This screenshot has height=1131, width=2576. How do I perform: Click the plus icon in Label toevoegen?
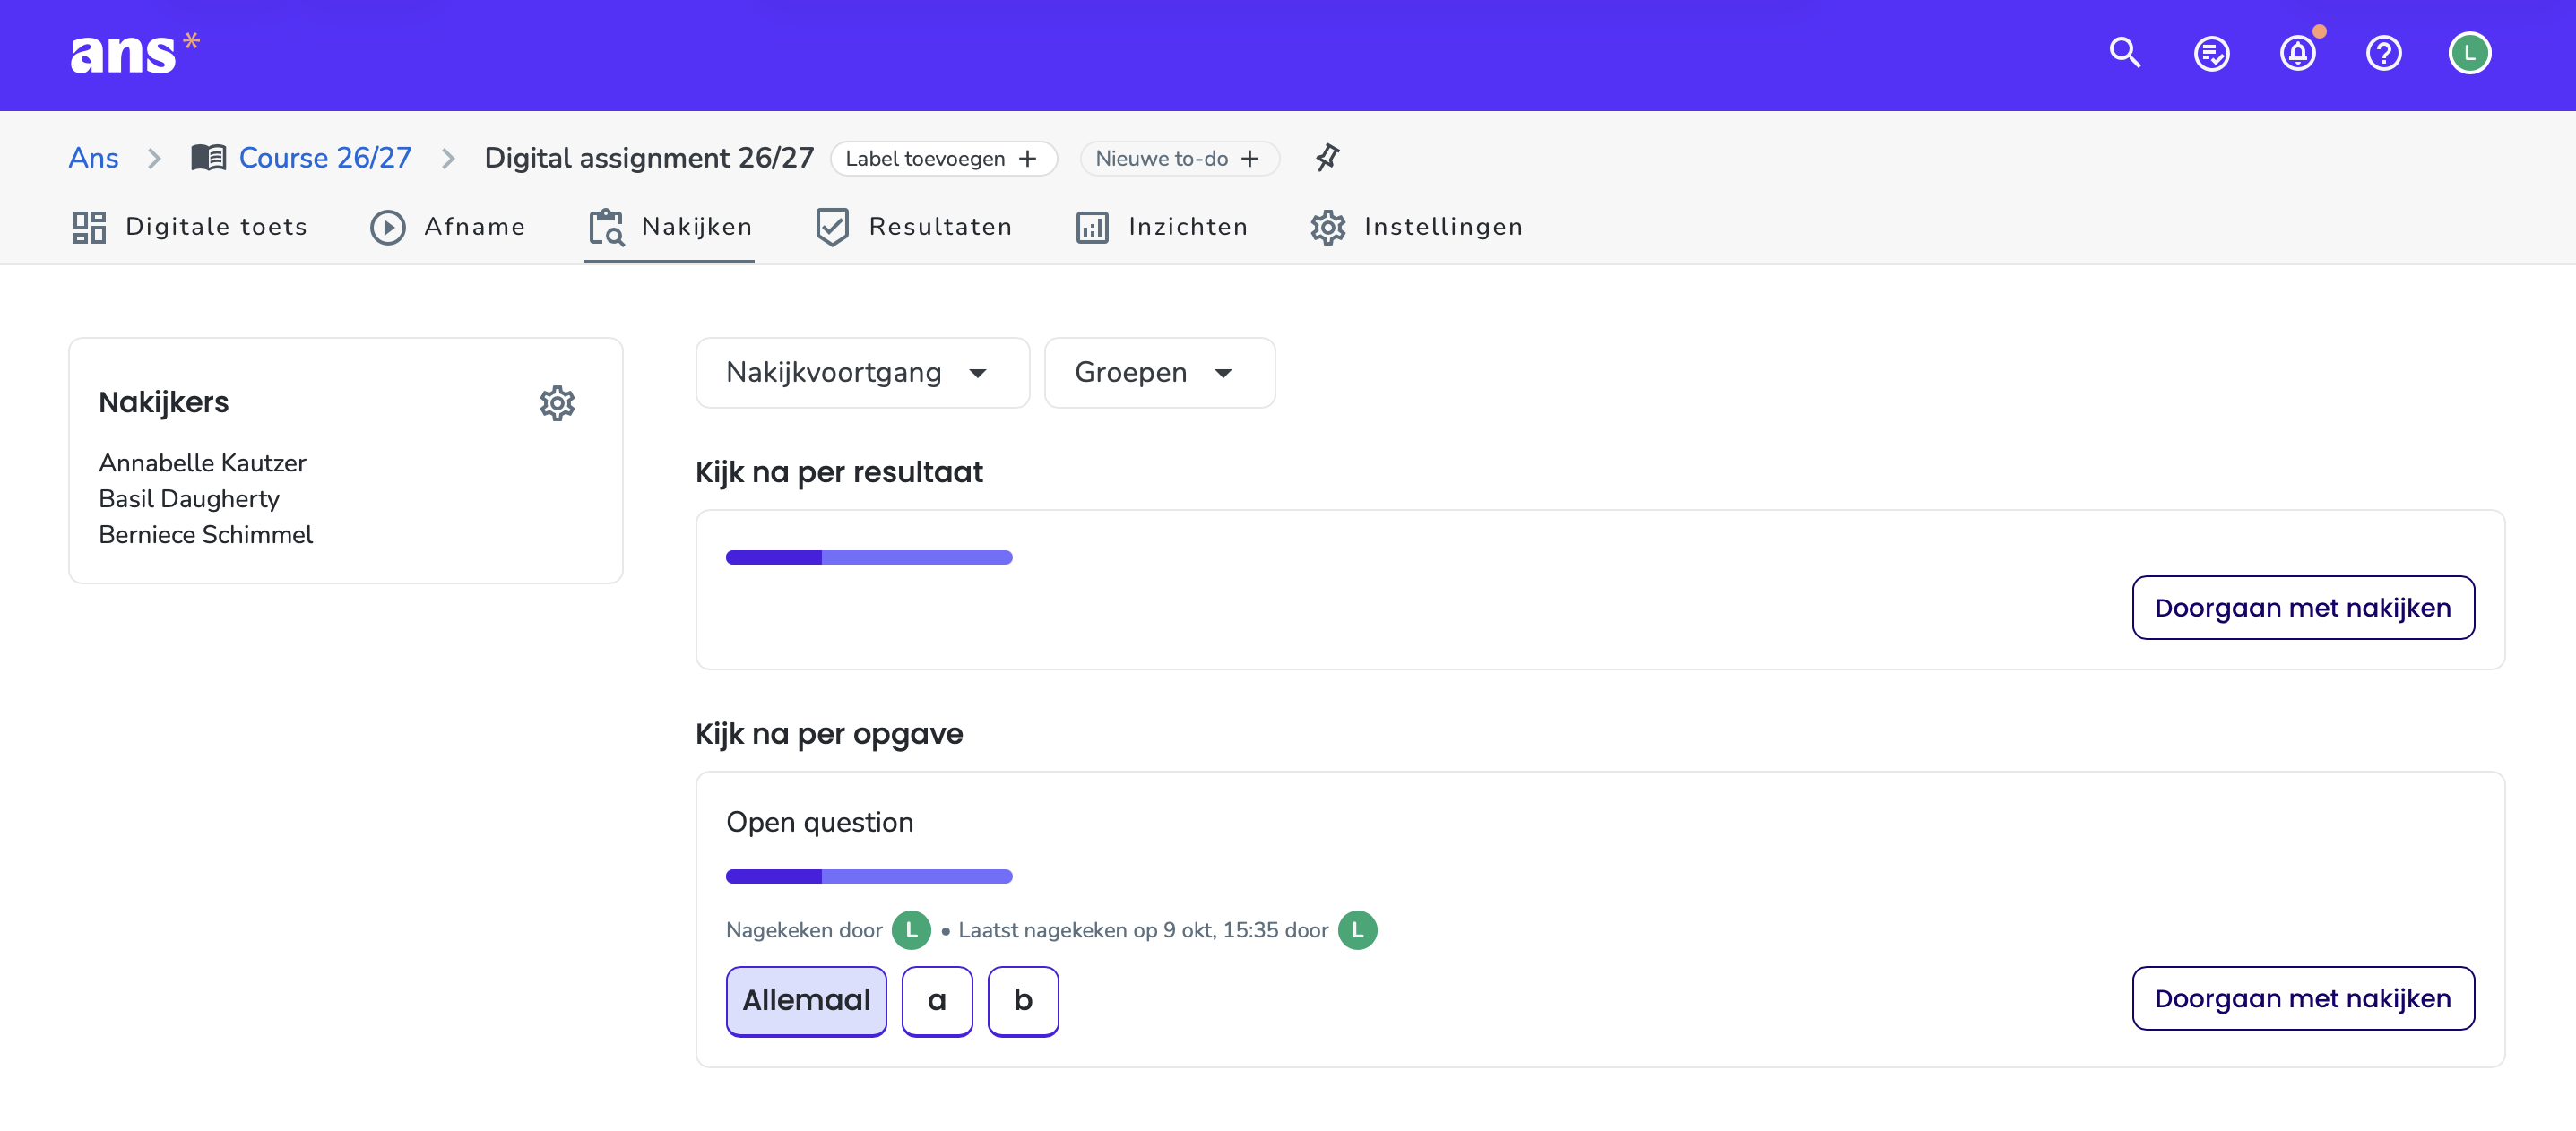click(x=1027, y=159)
